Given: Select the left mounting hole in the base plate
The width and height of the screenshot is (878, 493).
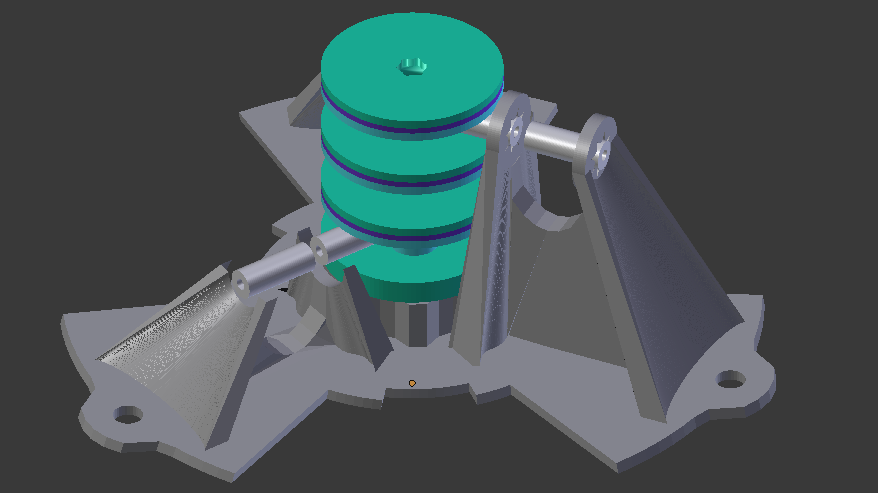Looking at the screenshot, I should (128, 415).
